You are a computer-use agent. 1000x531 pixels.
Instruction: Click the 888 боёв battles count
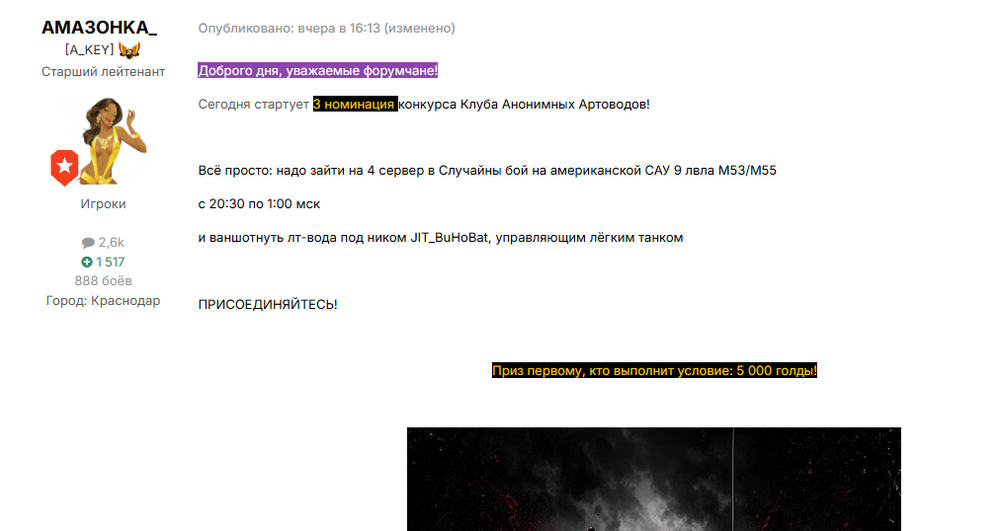point(103,281)
